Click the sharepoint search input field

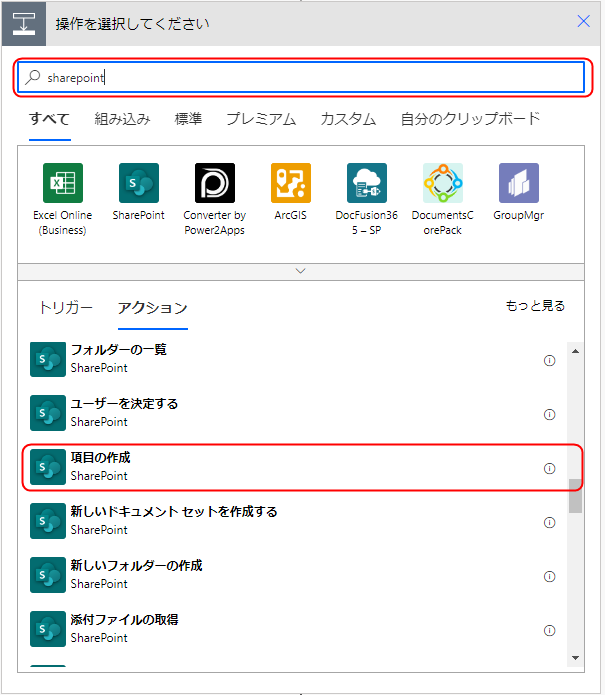pos(301,77)
